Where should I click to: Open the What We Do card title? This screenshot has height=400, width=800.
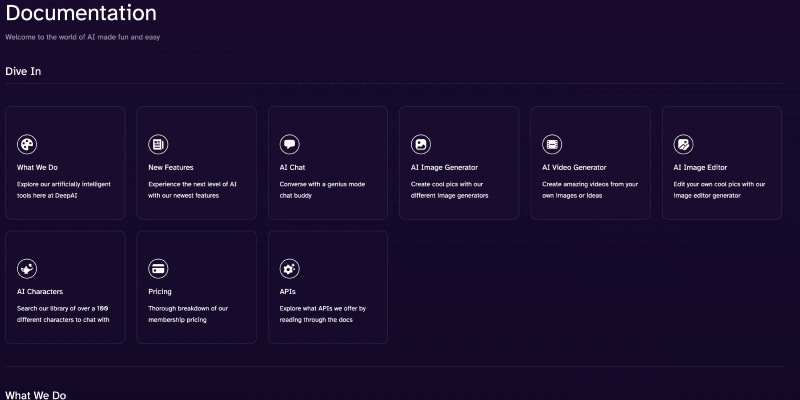38,168
